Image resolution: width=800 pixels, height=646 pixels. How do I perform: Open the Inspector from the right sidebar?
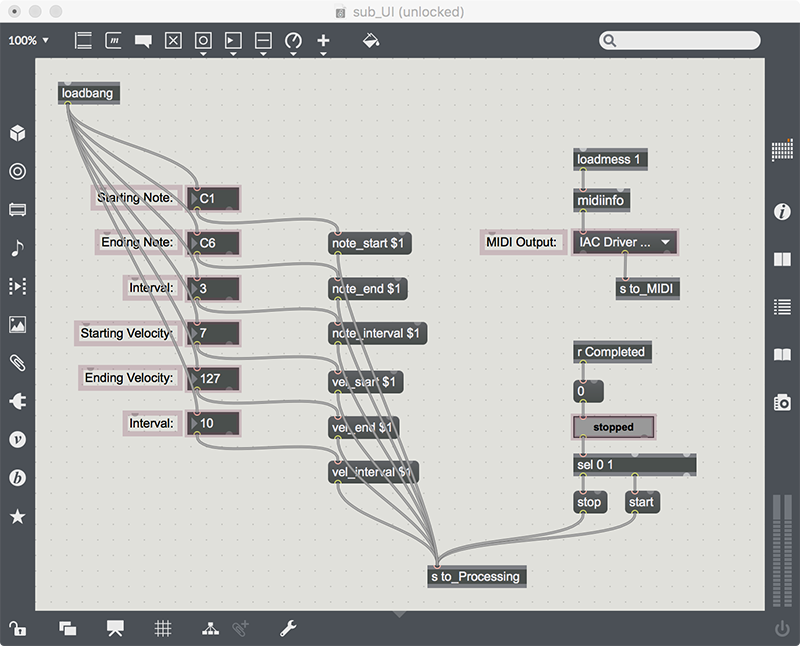point(782,211)
